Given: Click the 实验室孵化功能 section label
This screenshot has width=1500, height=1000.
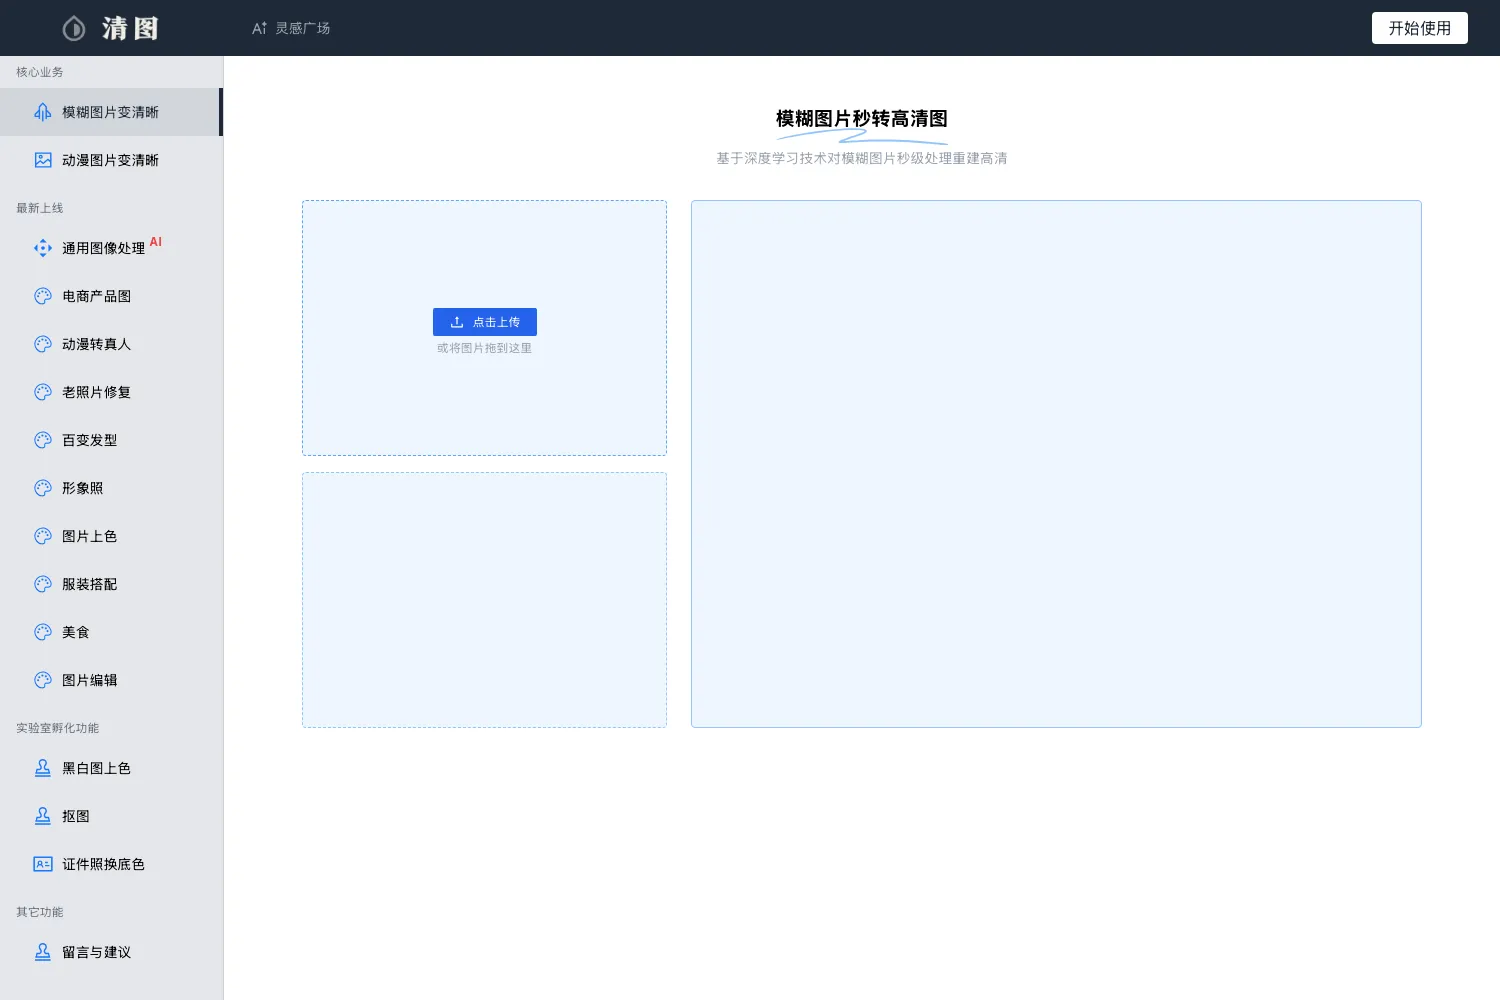Looking at the screenshot, I should [x=58, y=728].
